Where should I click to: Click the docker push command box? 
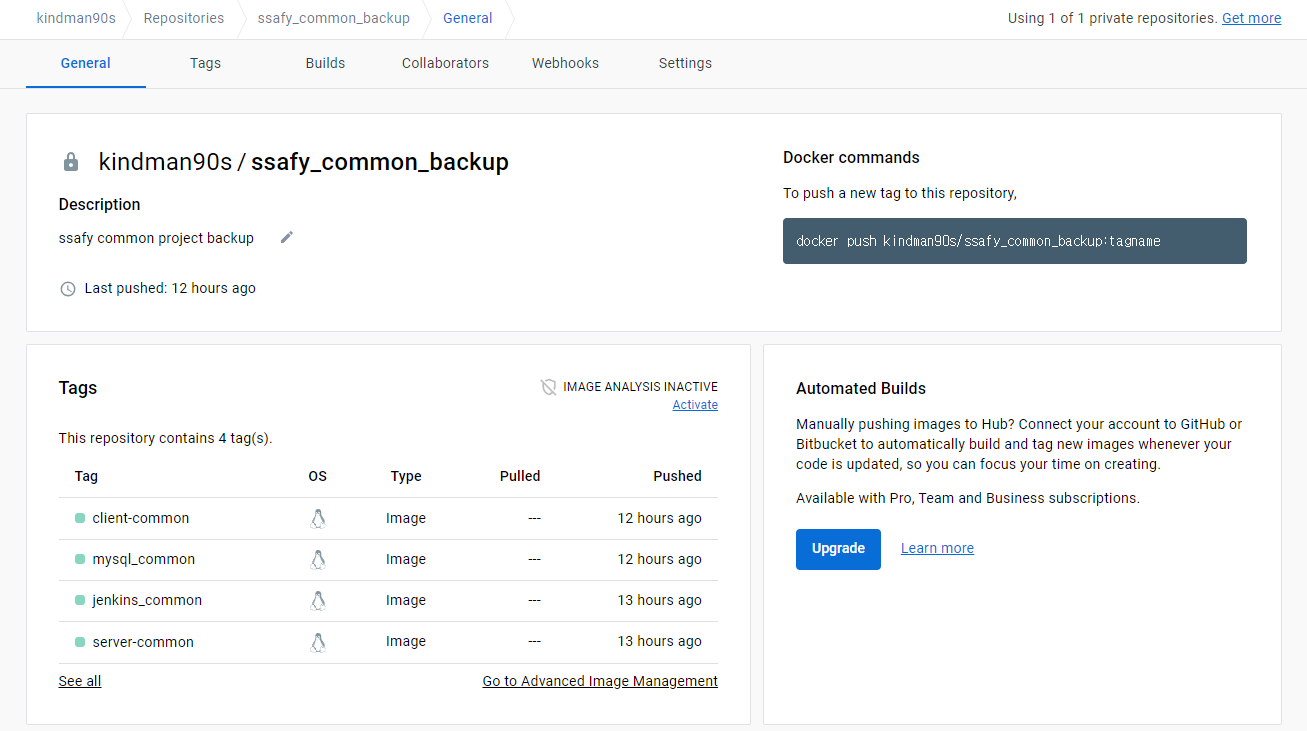click(x=1015, y=241)
